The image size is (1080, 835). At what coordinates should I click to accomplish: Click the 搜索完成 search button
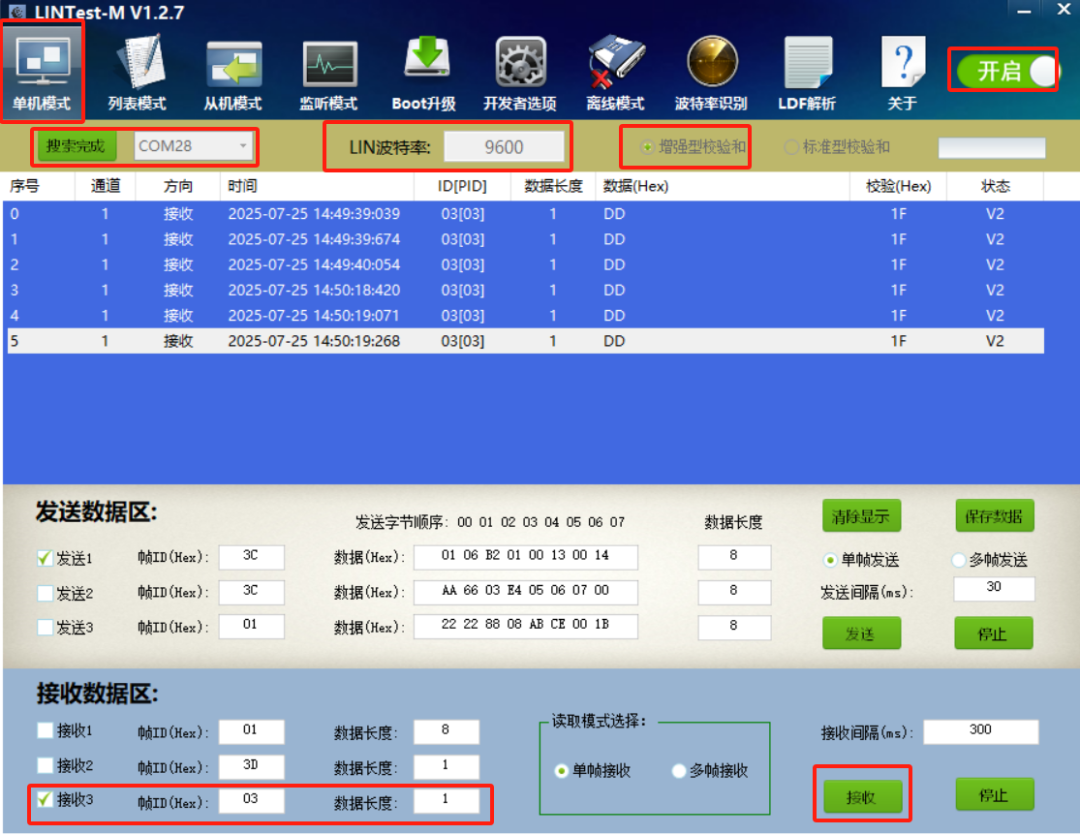coord(76,146)
